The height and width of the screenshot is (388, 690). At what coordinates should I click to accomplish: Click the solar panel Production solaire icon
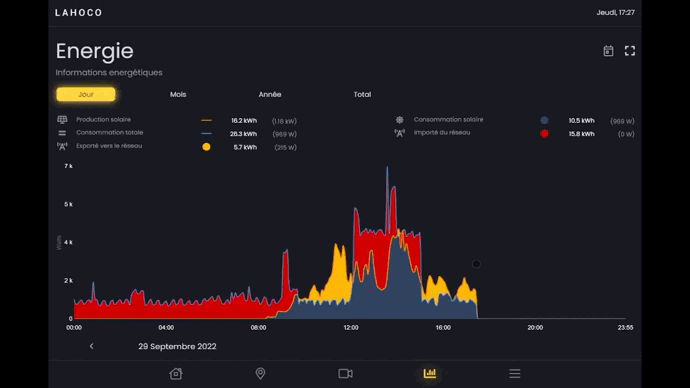pyautogui.click(x=62, y=120)
